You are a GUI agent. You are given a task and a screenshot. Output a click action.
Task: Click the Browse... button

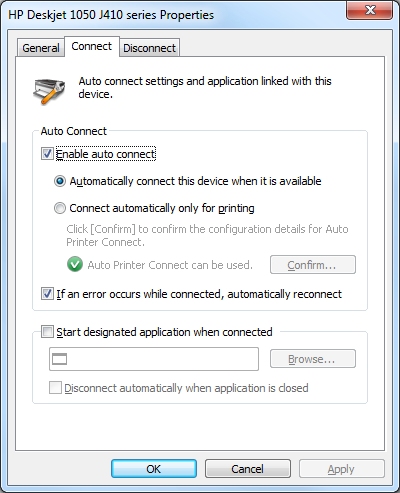click(x=313, y=359)
